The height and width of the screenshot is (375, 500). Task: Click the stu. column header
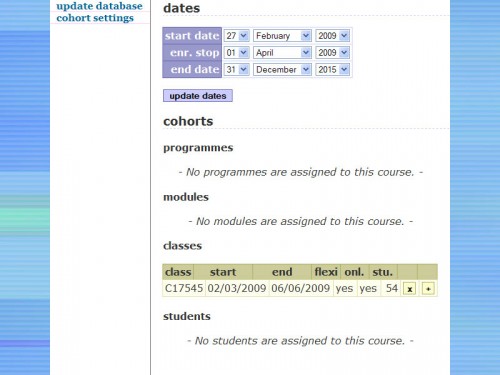coord(383,272)
